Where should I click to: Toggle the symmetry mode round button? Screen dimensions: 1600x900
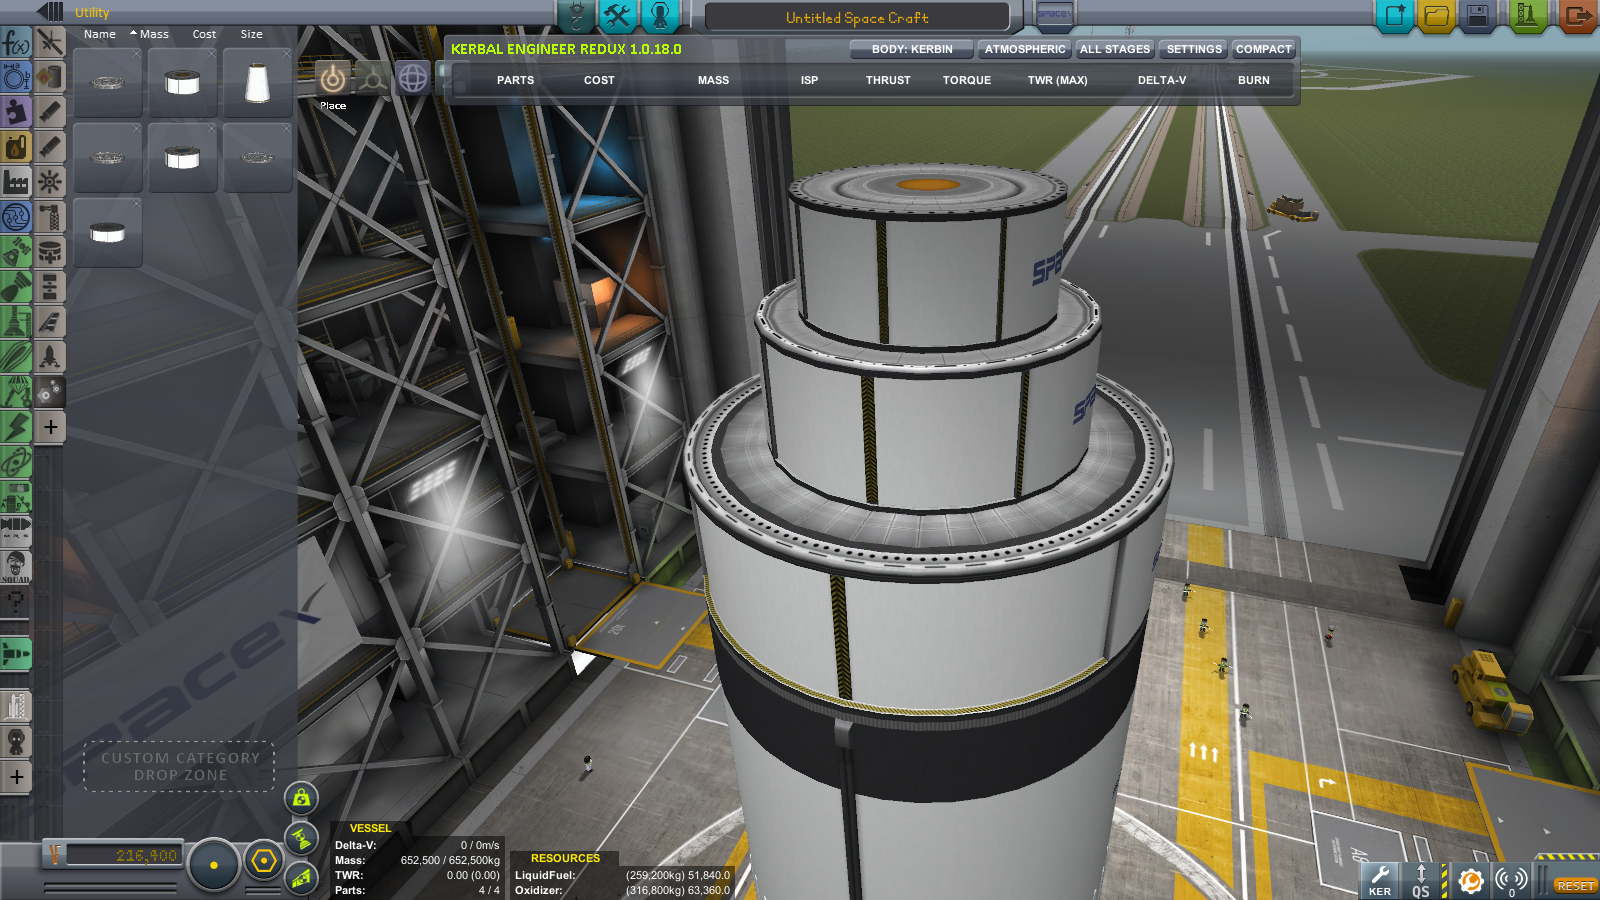coord(213,865)
